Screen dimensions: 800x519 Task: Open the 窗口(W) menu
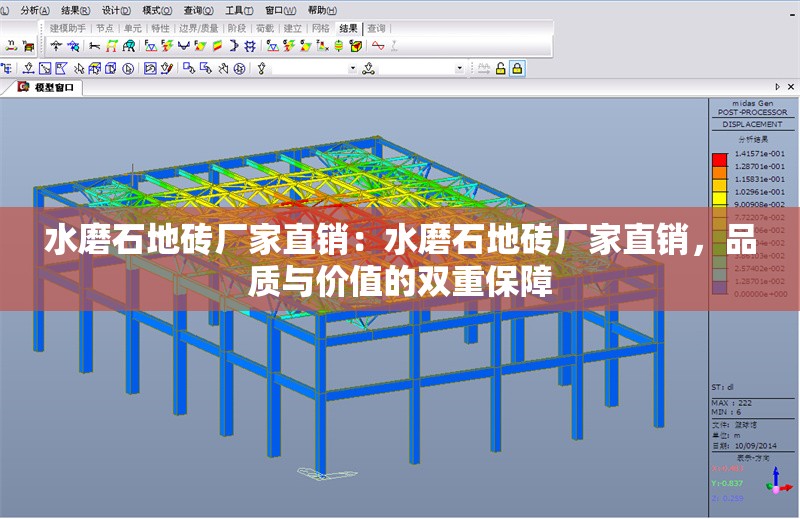[x=281, y=10]
